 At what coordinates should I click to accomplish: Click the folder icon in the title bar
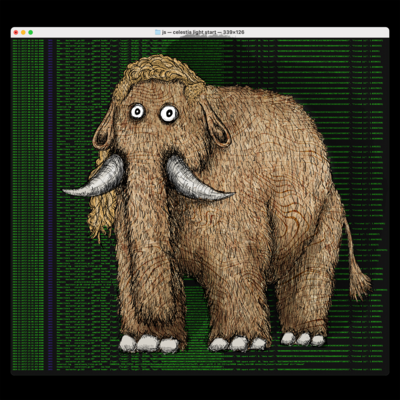point(158,32)
